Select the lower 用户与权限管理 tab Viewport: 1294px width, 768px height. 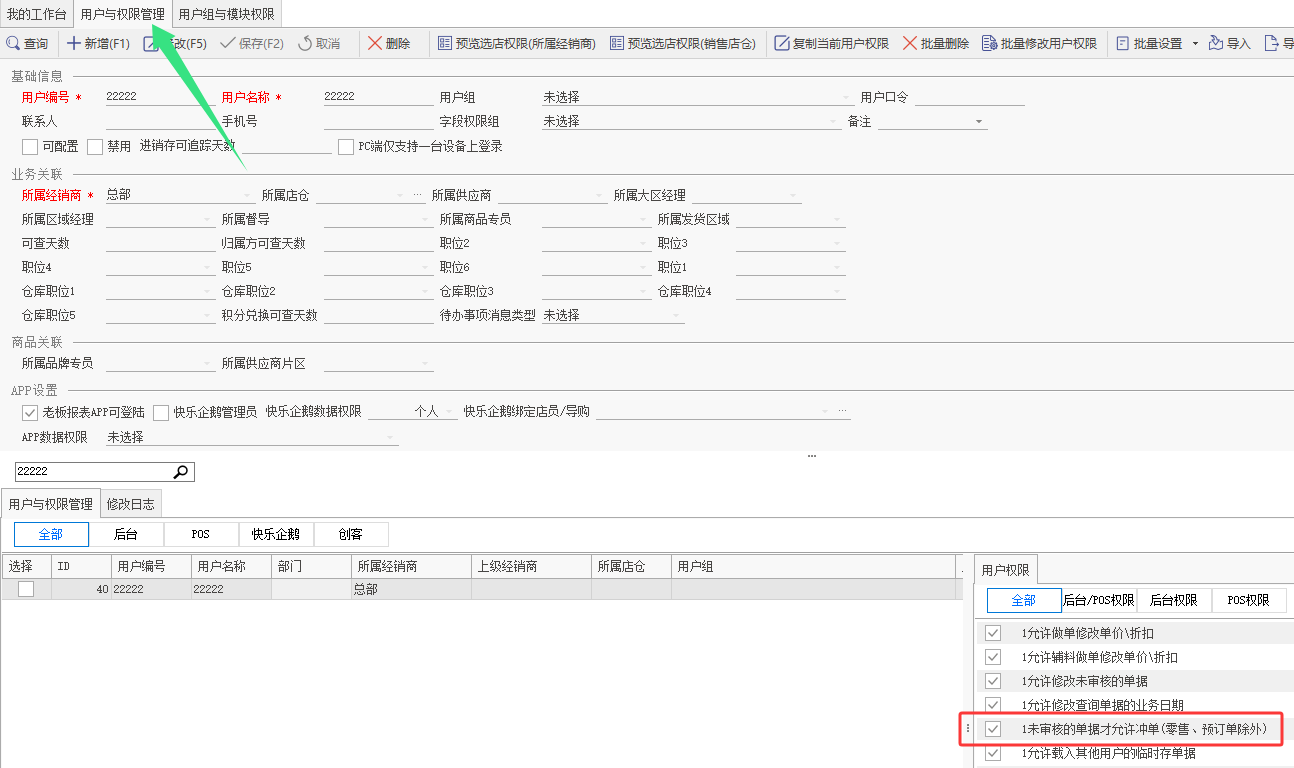(x=50, y=504)
